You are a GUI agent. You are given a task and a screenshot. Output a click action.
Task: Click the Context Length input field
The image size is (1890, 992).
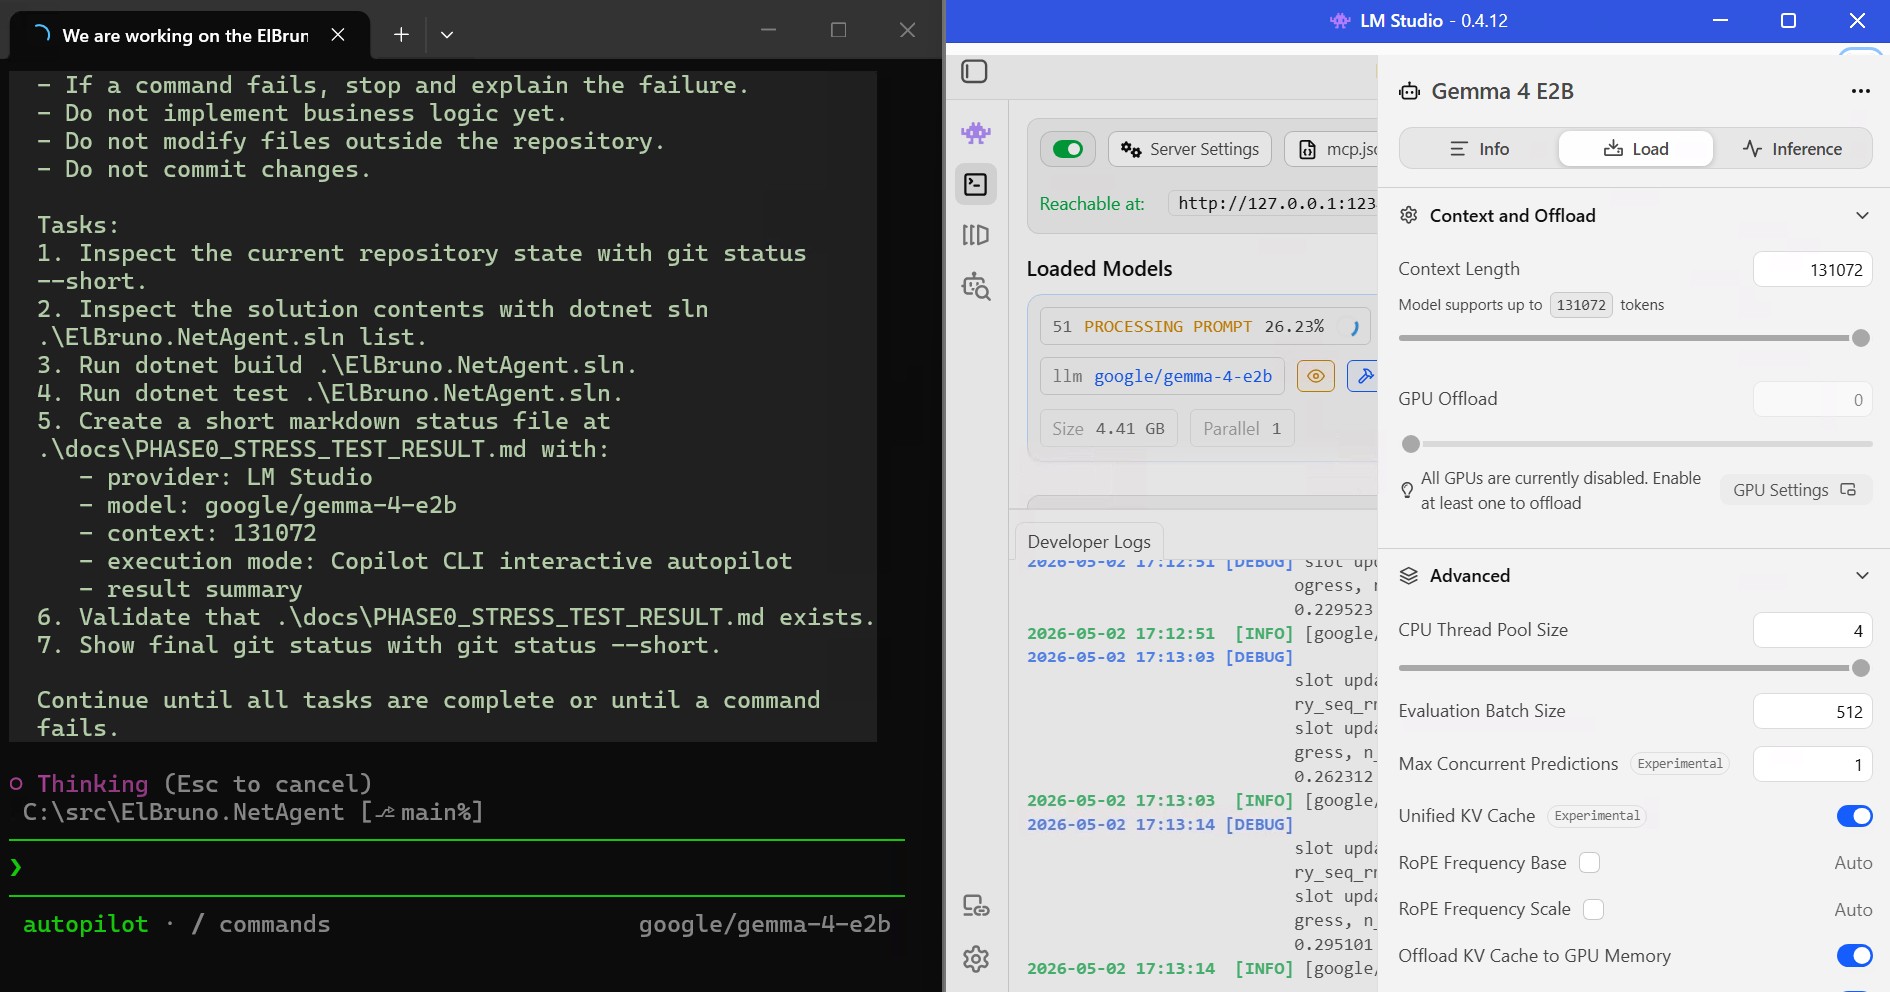coord(1812,269)
